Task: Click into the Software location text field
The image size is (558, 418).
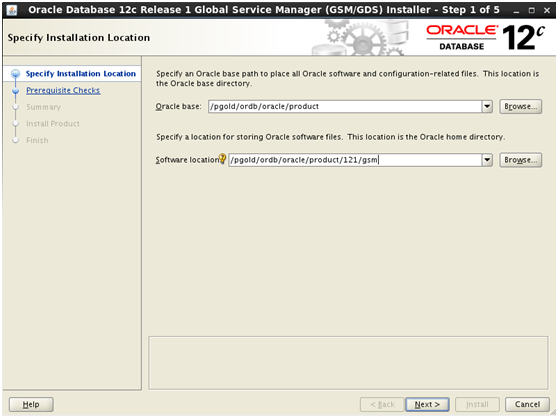Action: pyautogui.click(x=355, y=160)
